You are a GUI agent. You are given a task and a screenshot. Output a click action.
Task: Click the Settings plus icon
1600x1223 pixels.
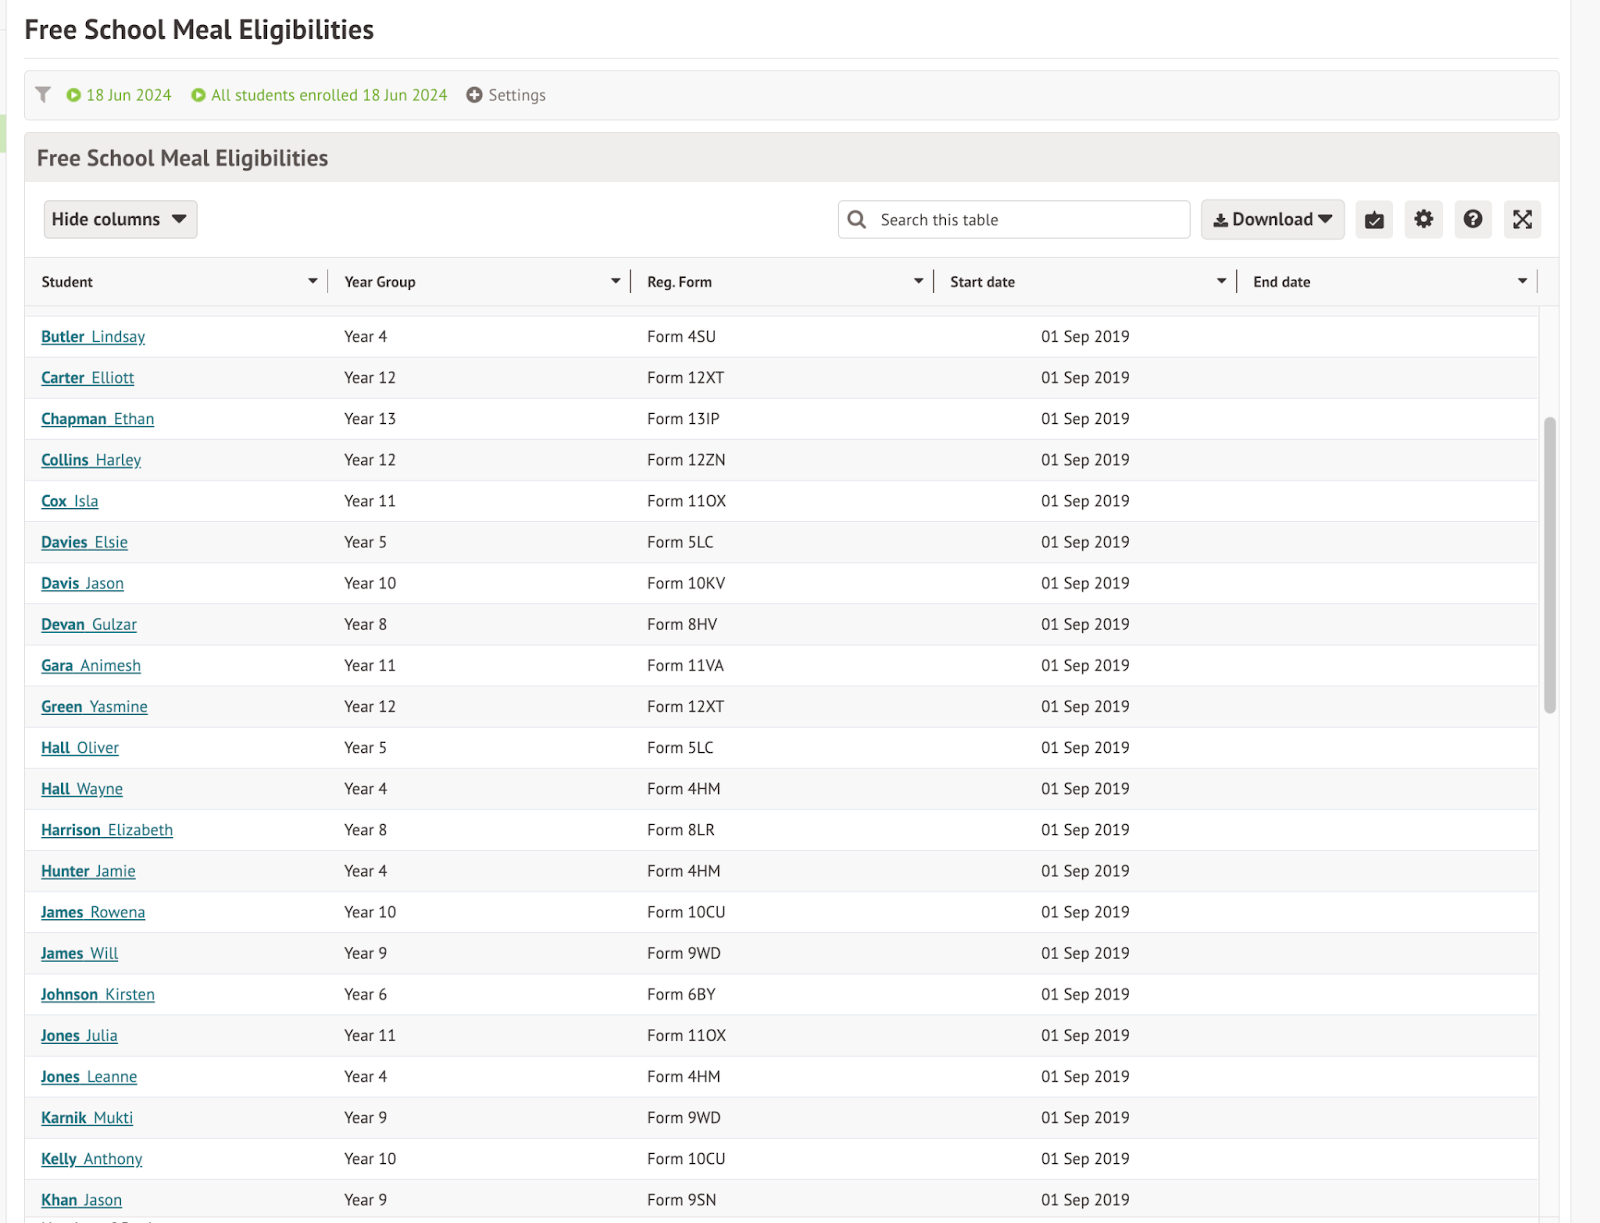475,95
